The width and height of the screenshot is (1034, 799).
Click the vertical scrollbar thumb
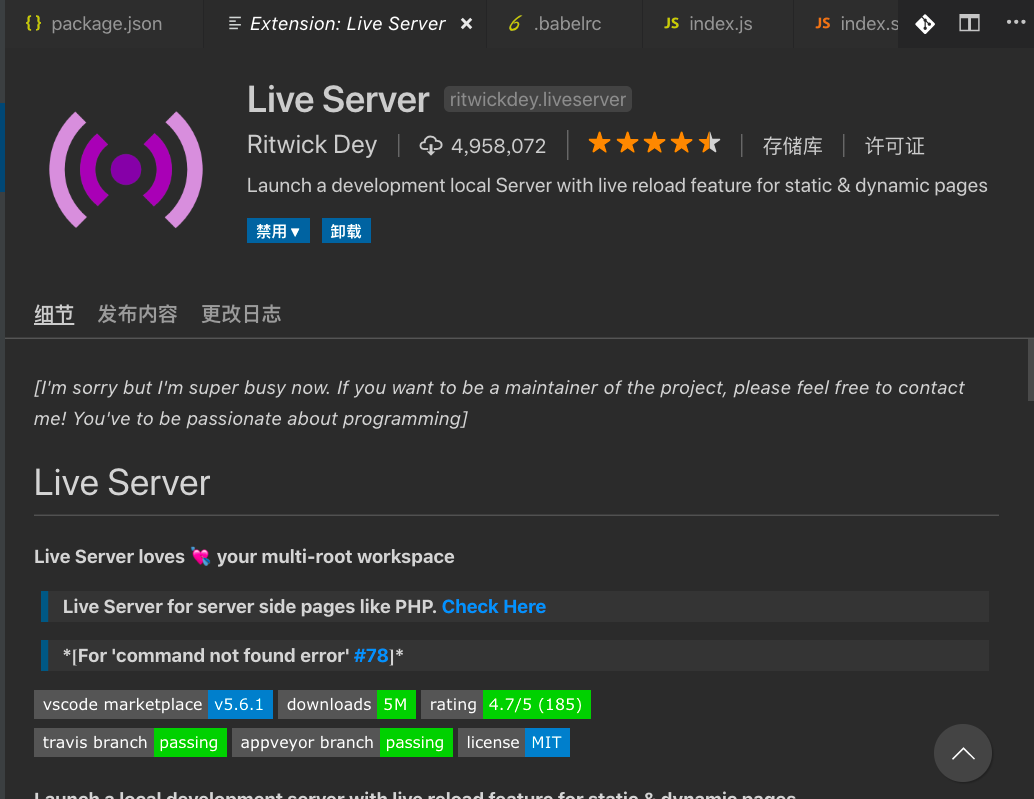(1031, 370)
